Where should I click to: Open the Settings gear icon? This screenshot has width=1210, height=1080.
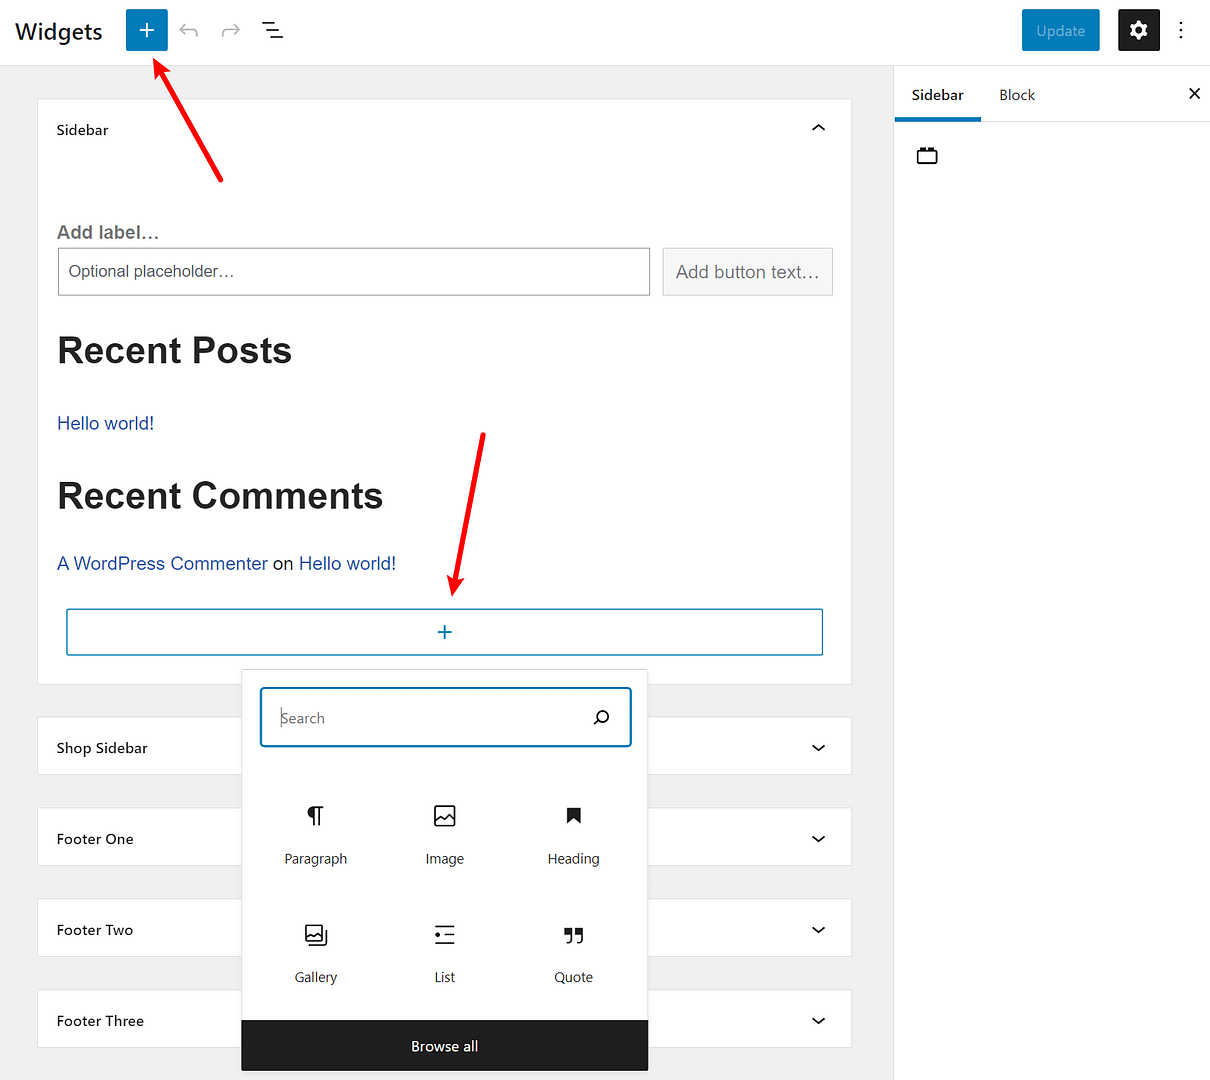point(1138,30)
